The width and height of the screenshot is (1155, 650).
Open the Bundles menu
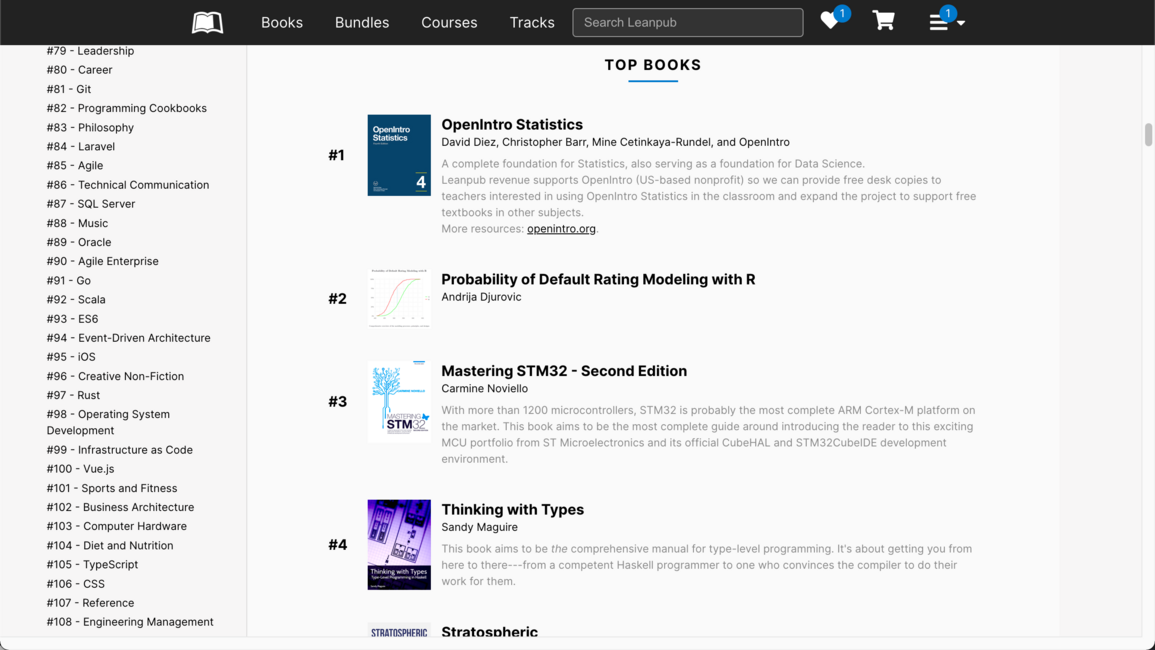pos(362,22)
